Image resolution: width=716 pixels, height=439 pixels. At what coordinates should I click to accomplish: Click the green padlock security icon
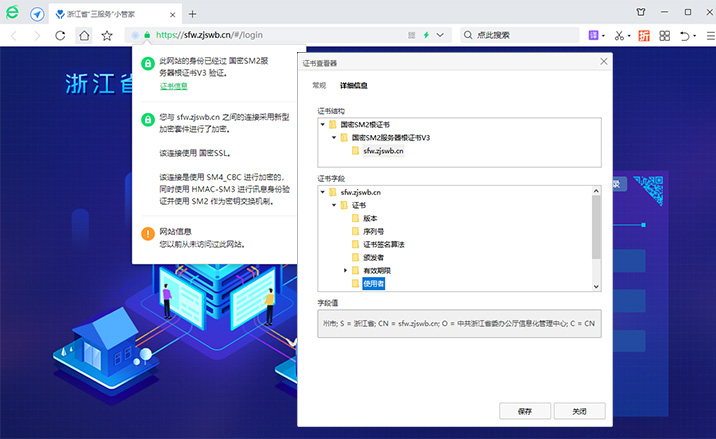(147, 35)
